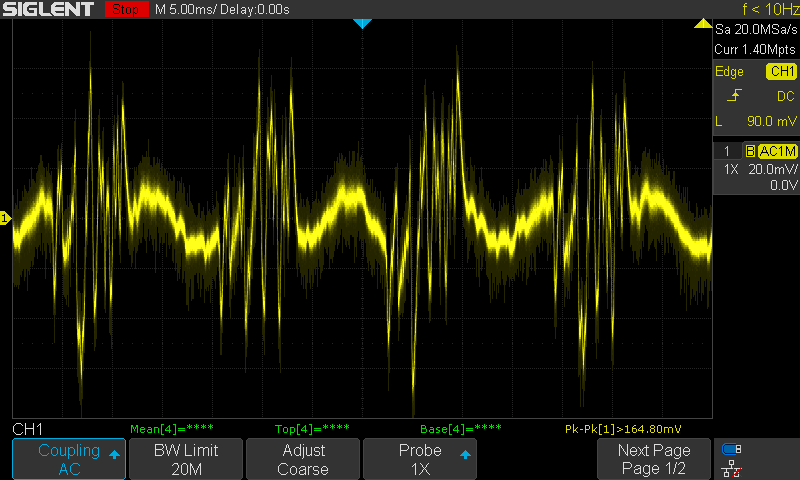Select the Adjust Coarse button
Viewport: 800px width, 480px height.
(x=303, y=459)
